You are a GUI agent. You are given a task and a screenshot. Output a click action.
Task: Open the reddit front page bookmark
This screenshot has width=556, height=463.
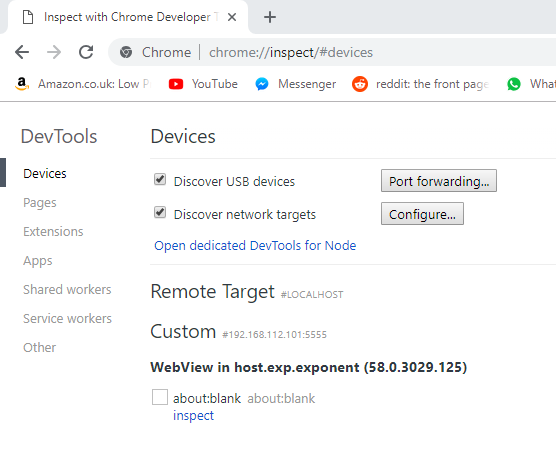click(x=421, y=84)
